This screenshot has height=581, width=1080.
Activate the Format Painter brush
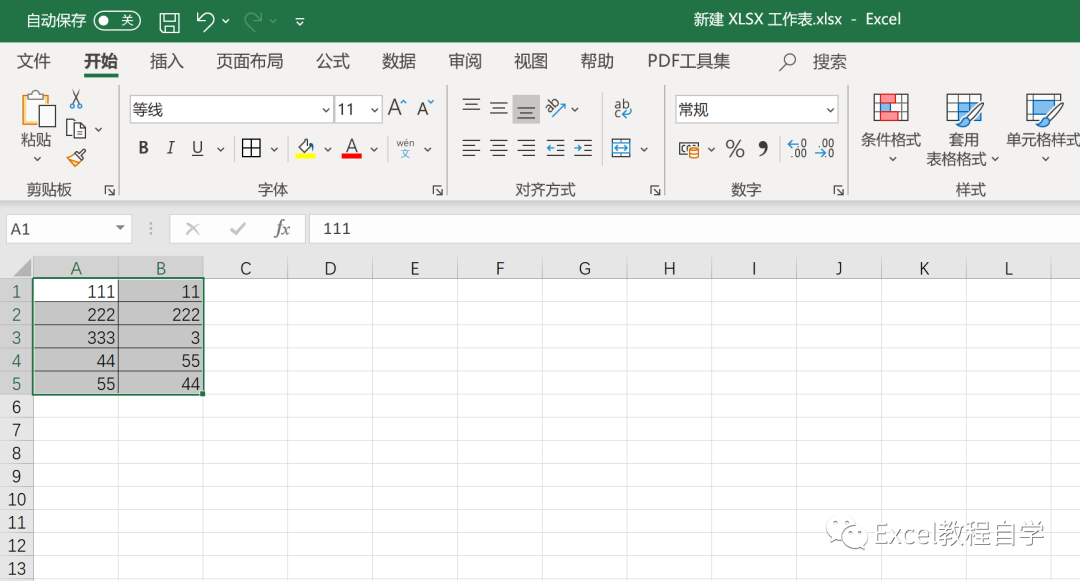coord(76,158)
